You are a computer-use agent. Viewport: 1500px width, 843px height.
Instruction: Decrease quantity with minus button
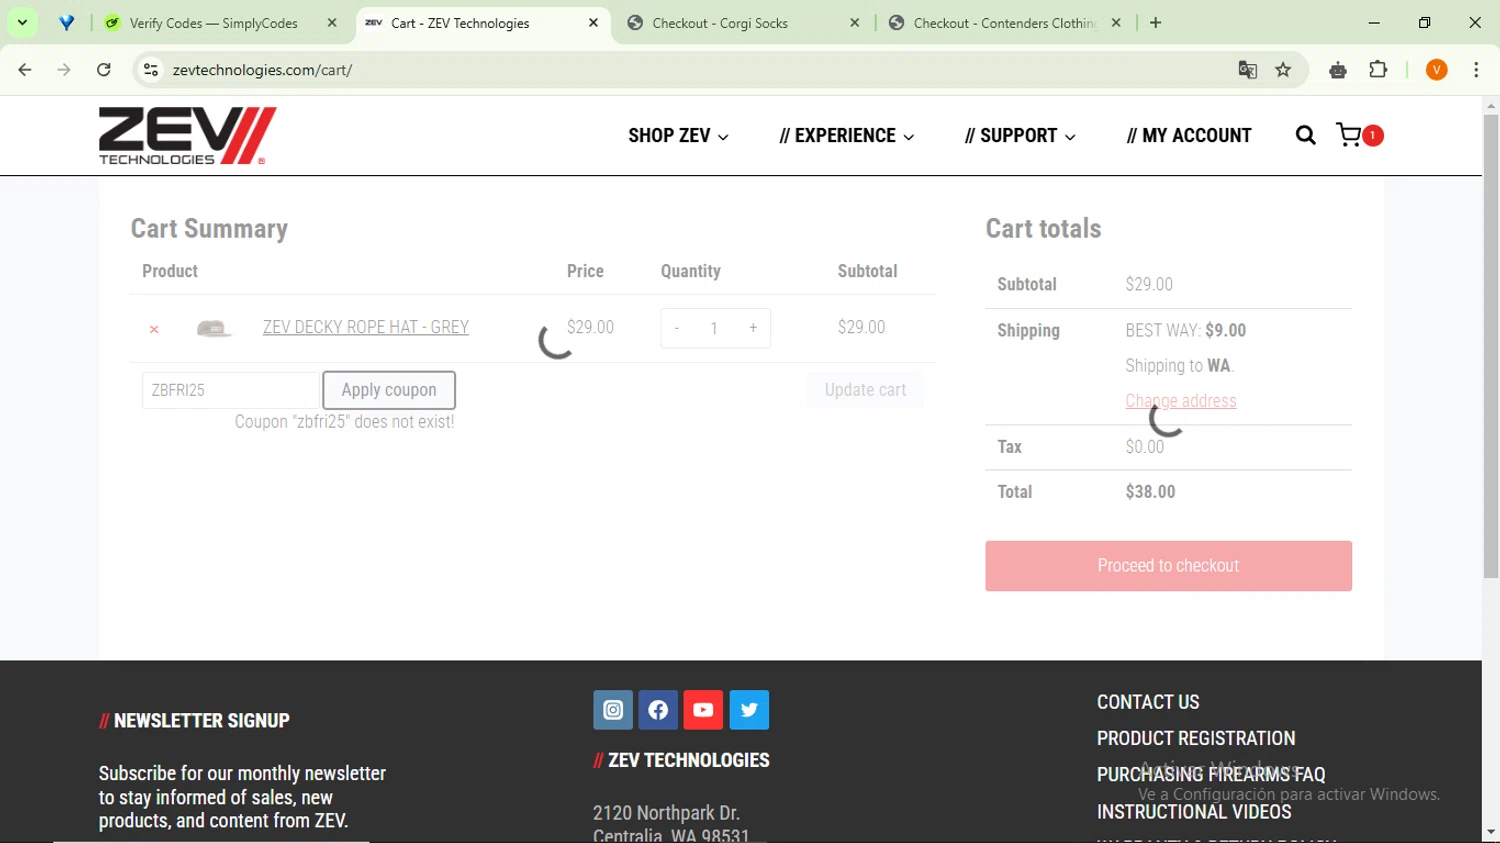677,328
